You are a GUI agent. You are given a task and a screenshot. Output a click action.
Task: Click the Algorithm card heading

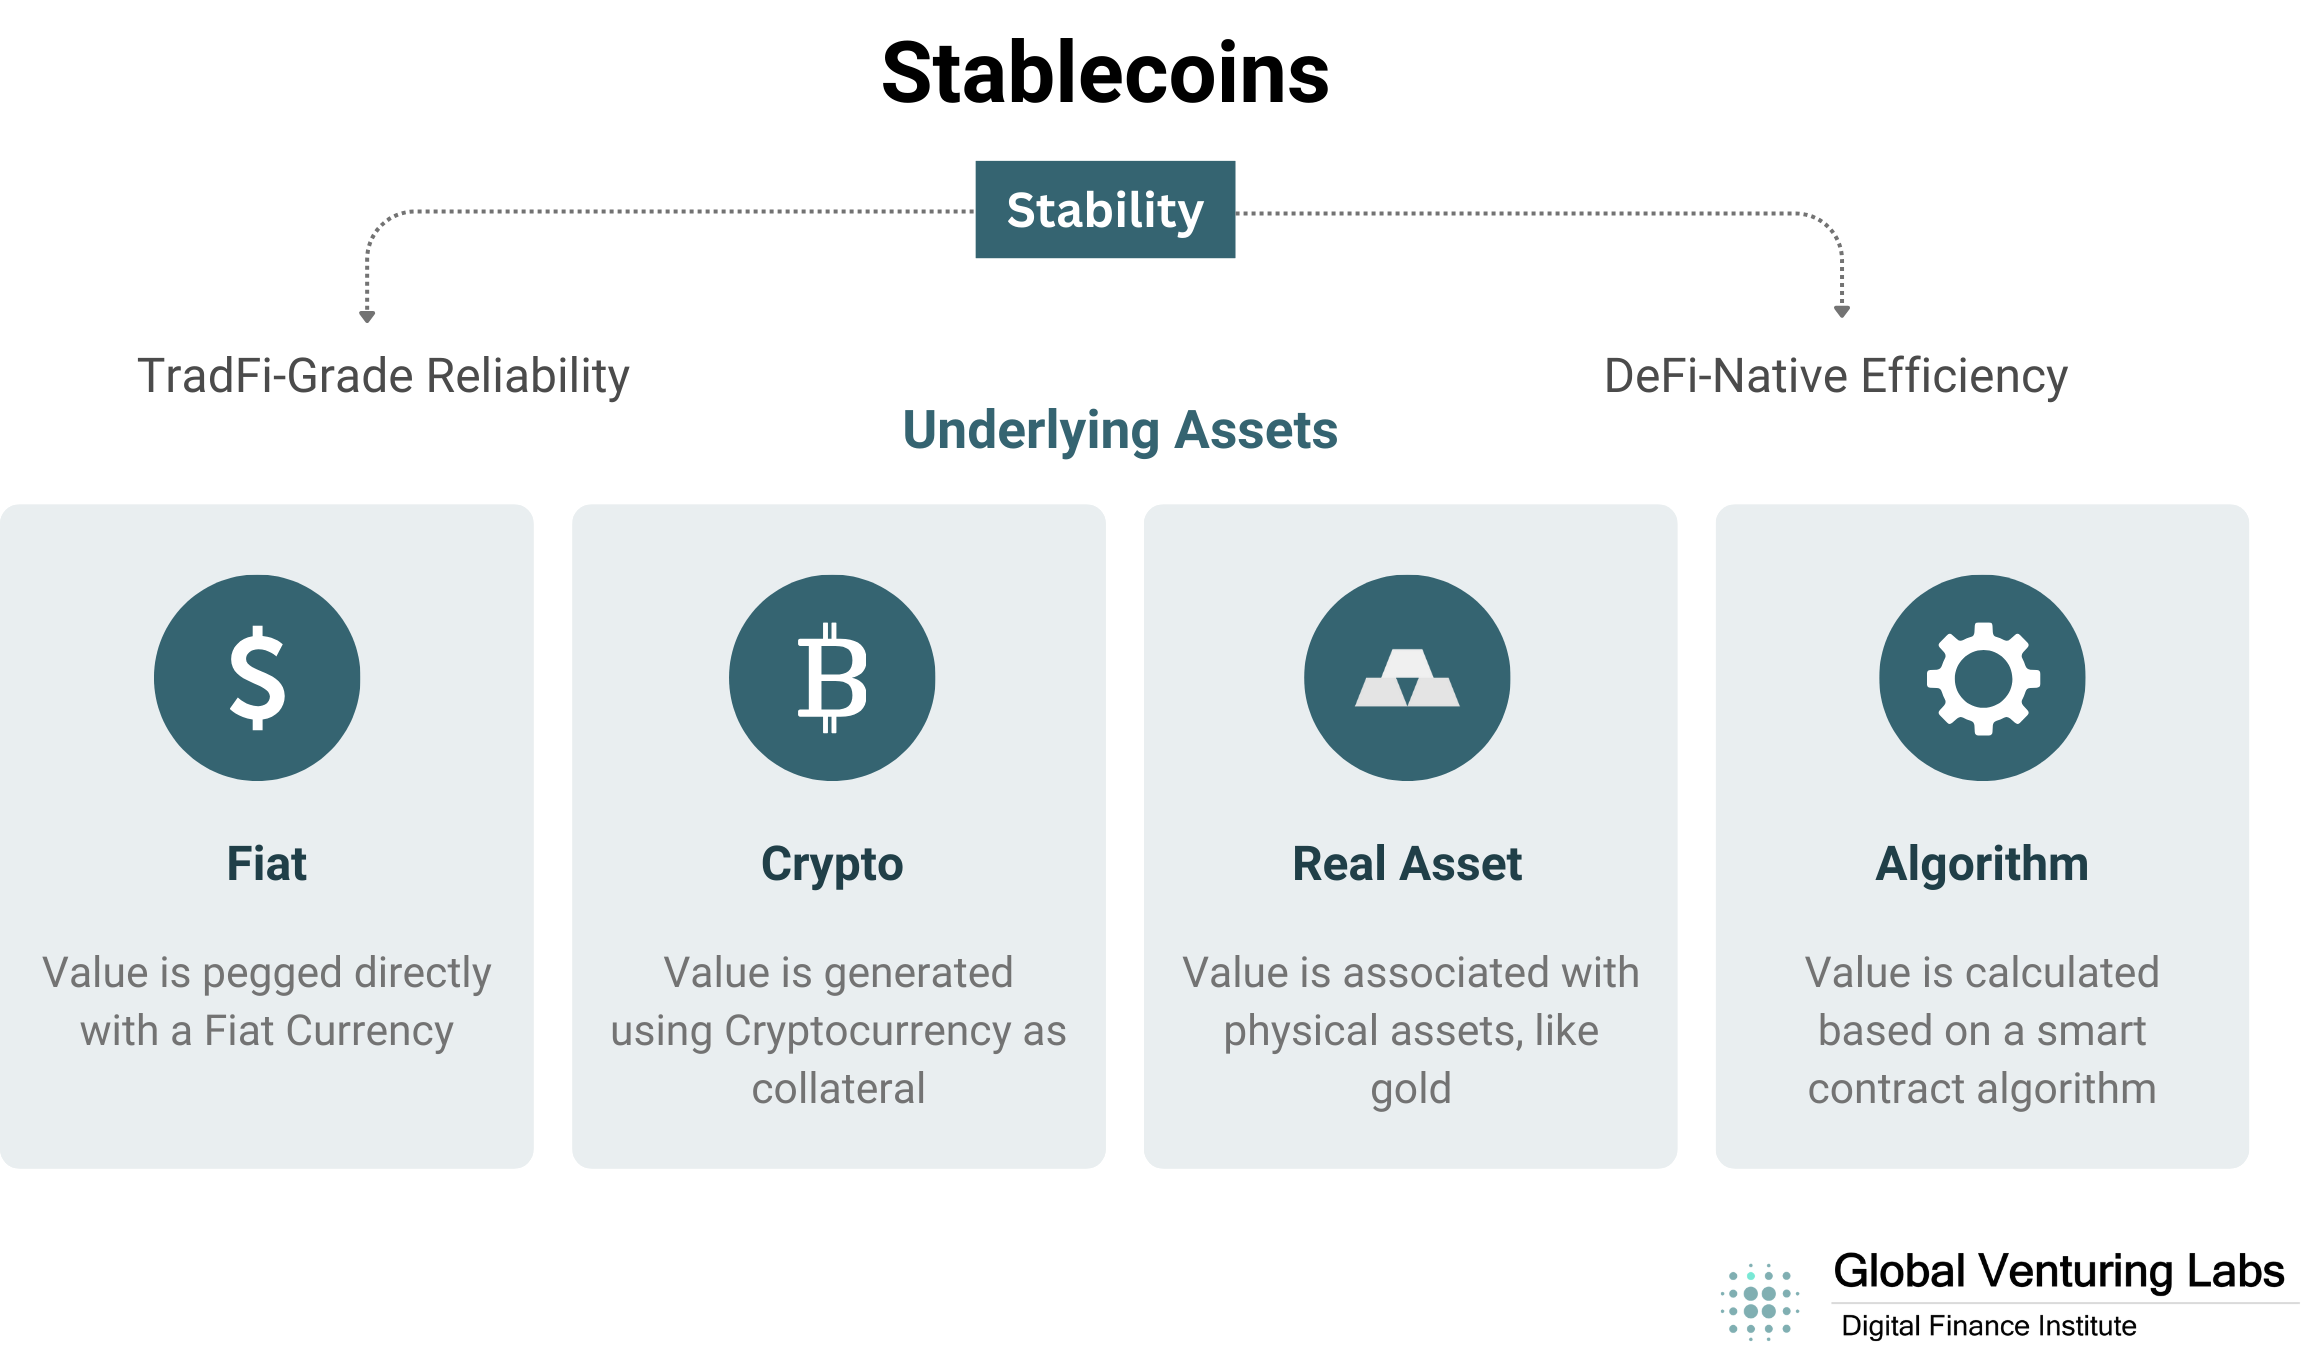[x=1982, y=865]
